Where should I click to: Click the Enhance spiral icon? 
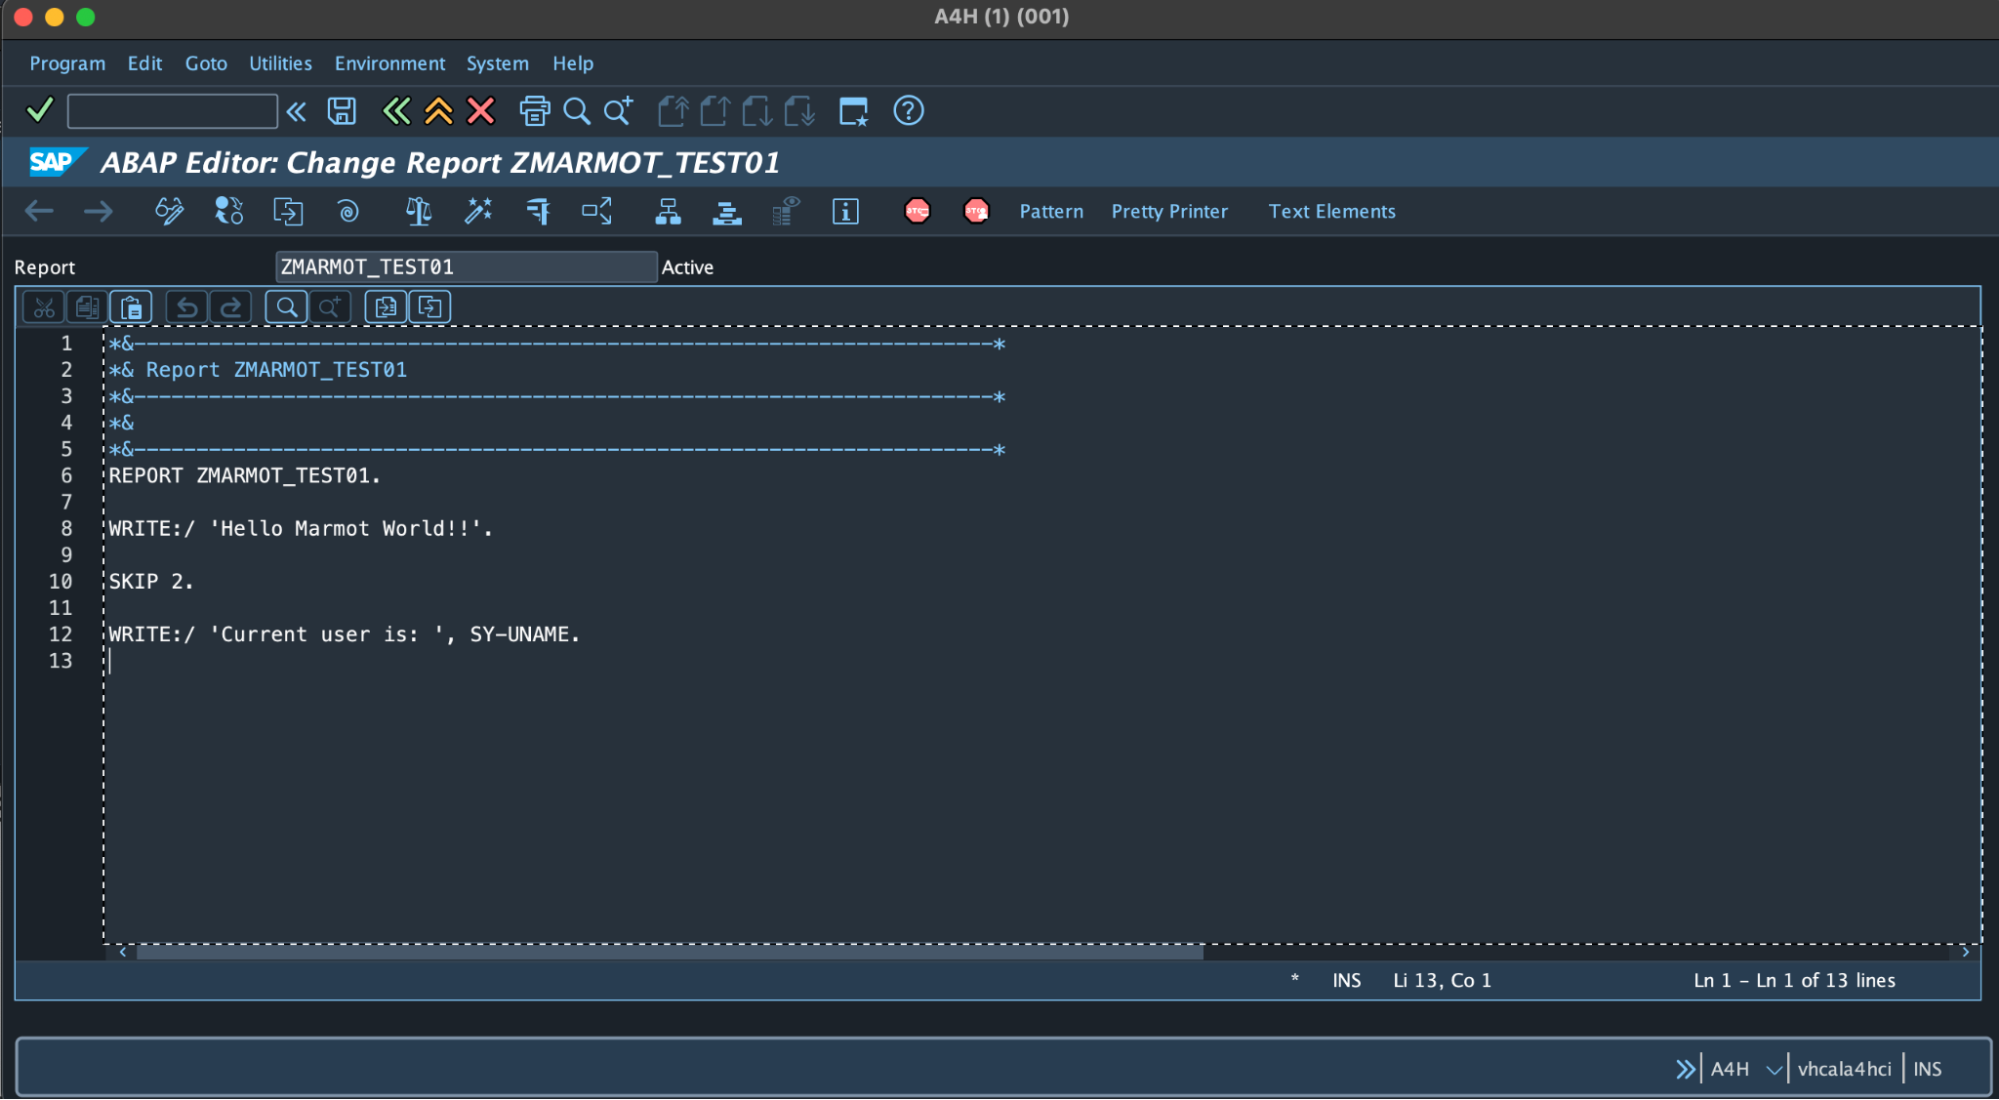(x=348, y=211)
